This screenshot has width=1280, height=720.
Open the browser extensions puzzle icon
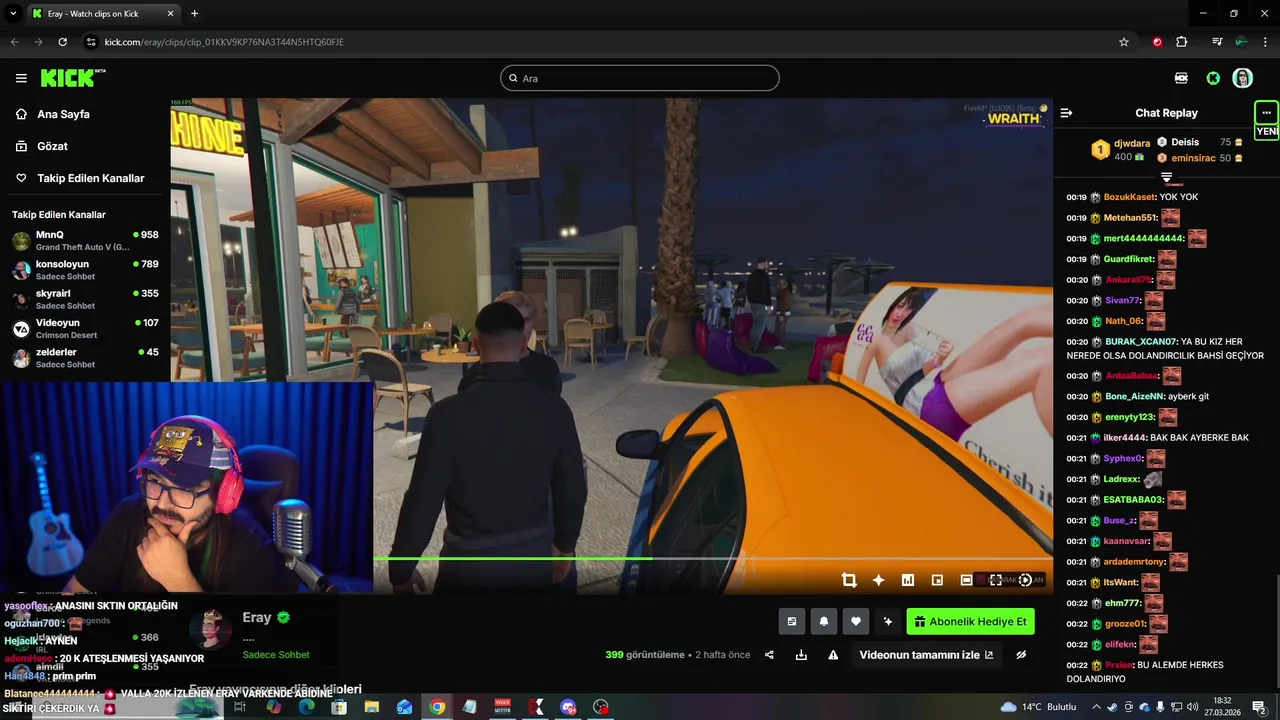(x=1182, y=42)
